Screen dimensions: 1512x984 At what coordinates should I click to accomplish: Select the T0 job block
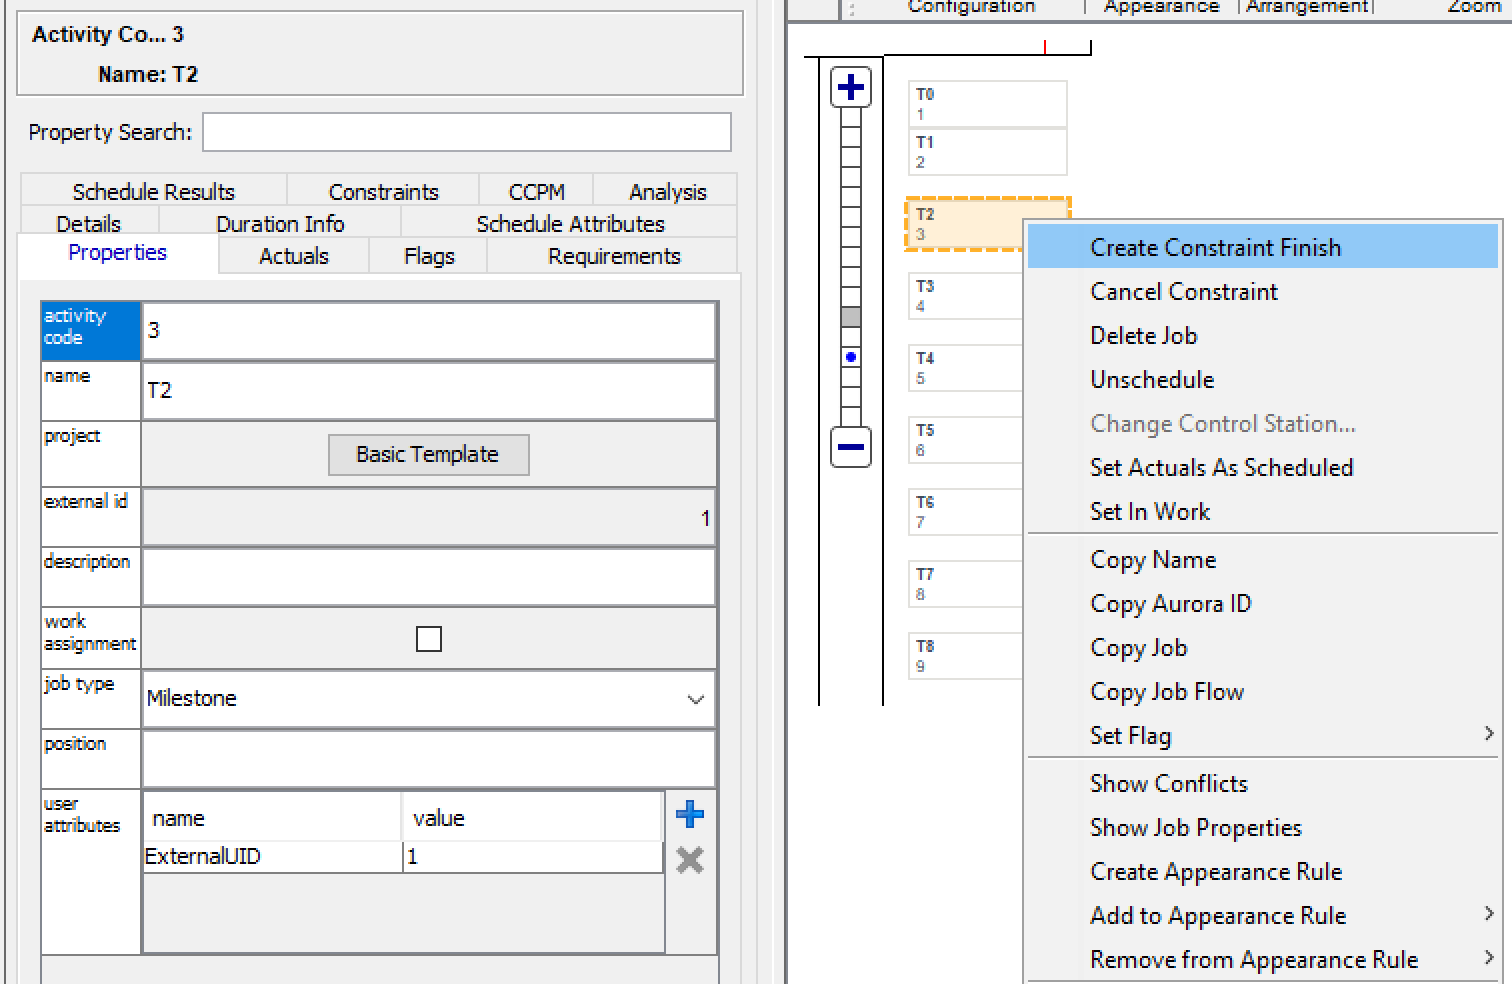(x=986, y=104)
